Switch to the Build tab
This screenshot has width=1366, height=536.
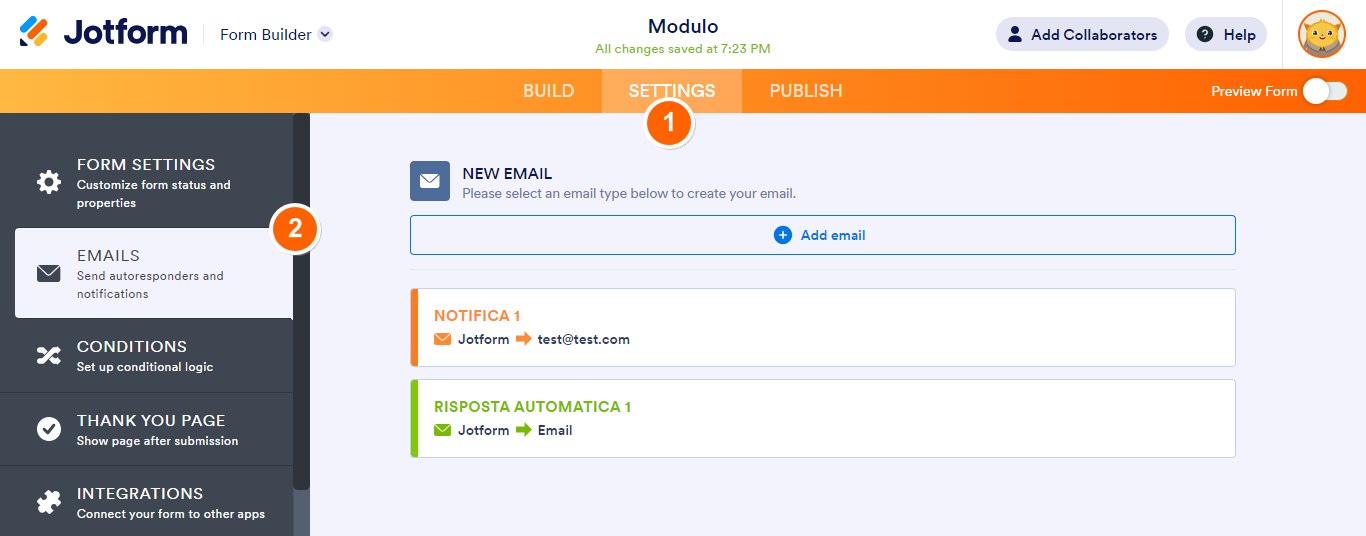coord(548,91)
